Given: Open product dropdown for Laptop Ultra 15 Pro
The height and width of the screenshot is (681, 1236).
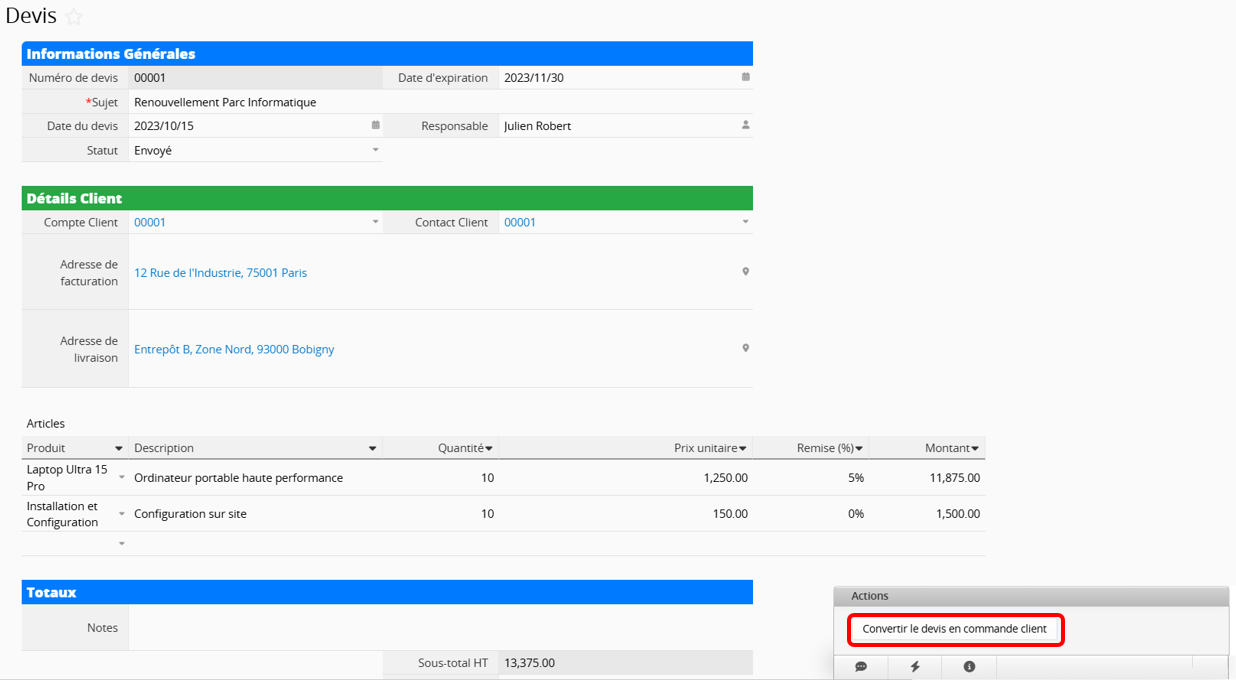Looking at the screenshot, I should [x=122, y=478].
